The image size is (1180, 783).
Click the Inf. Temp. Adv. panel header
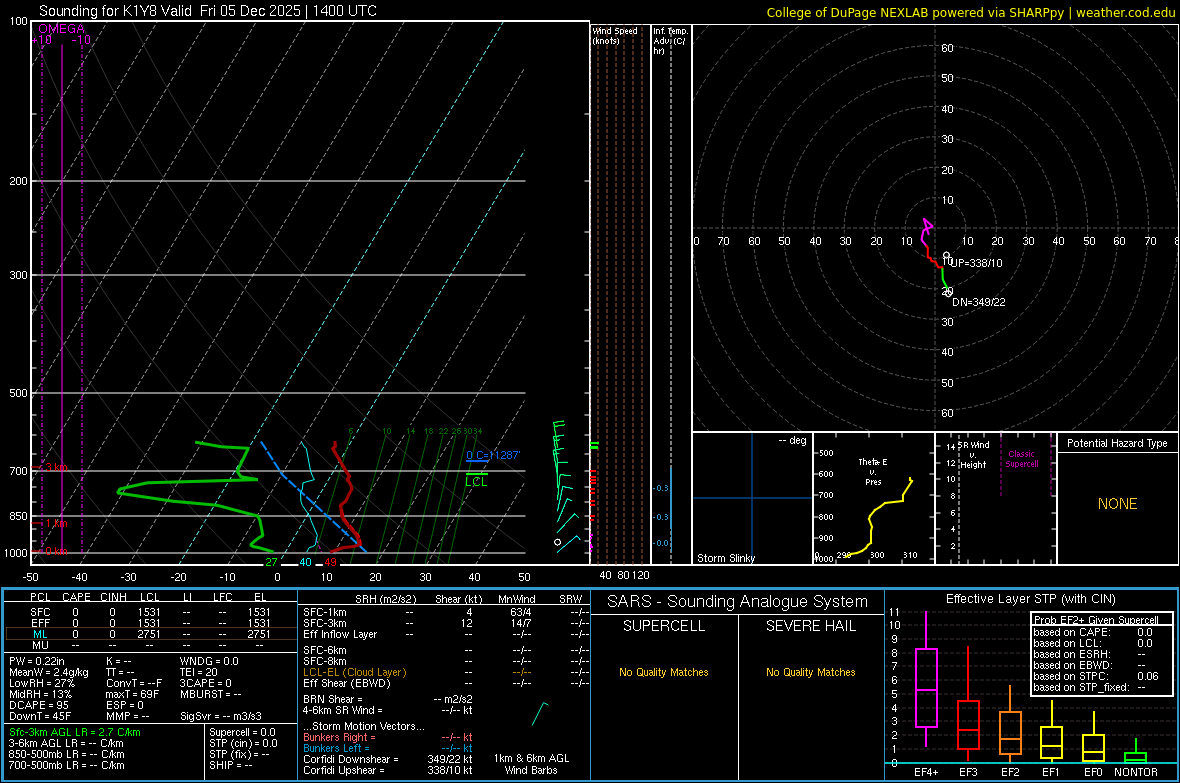(x=670, y=41)
